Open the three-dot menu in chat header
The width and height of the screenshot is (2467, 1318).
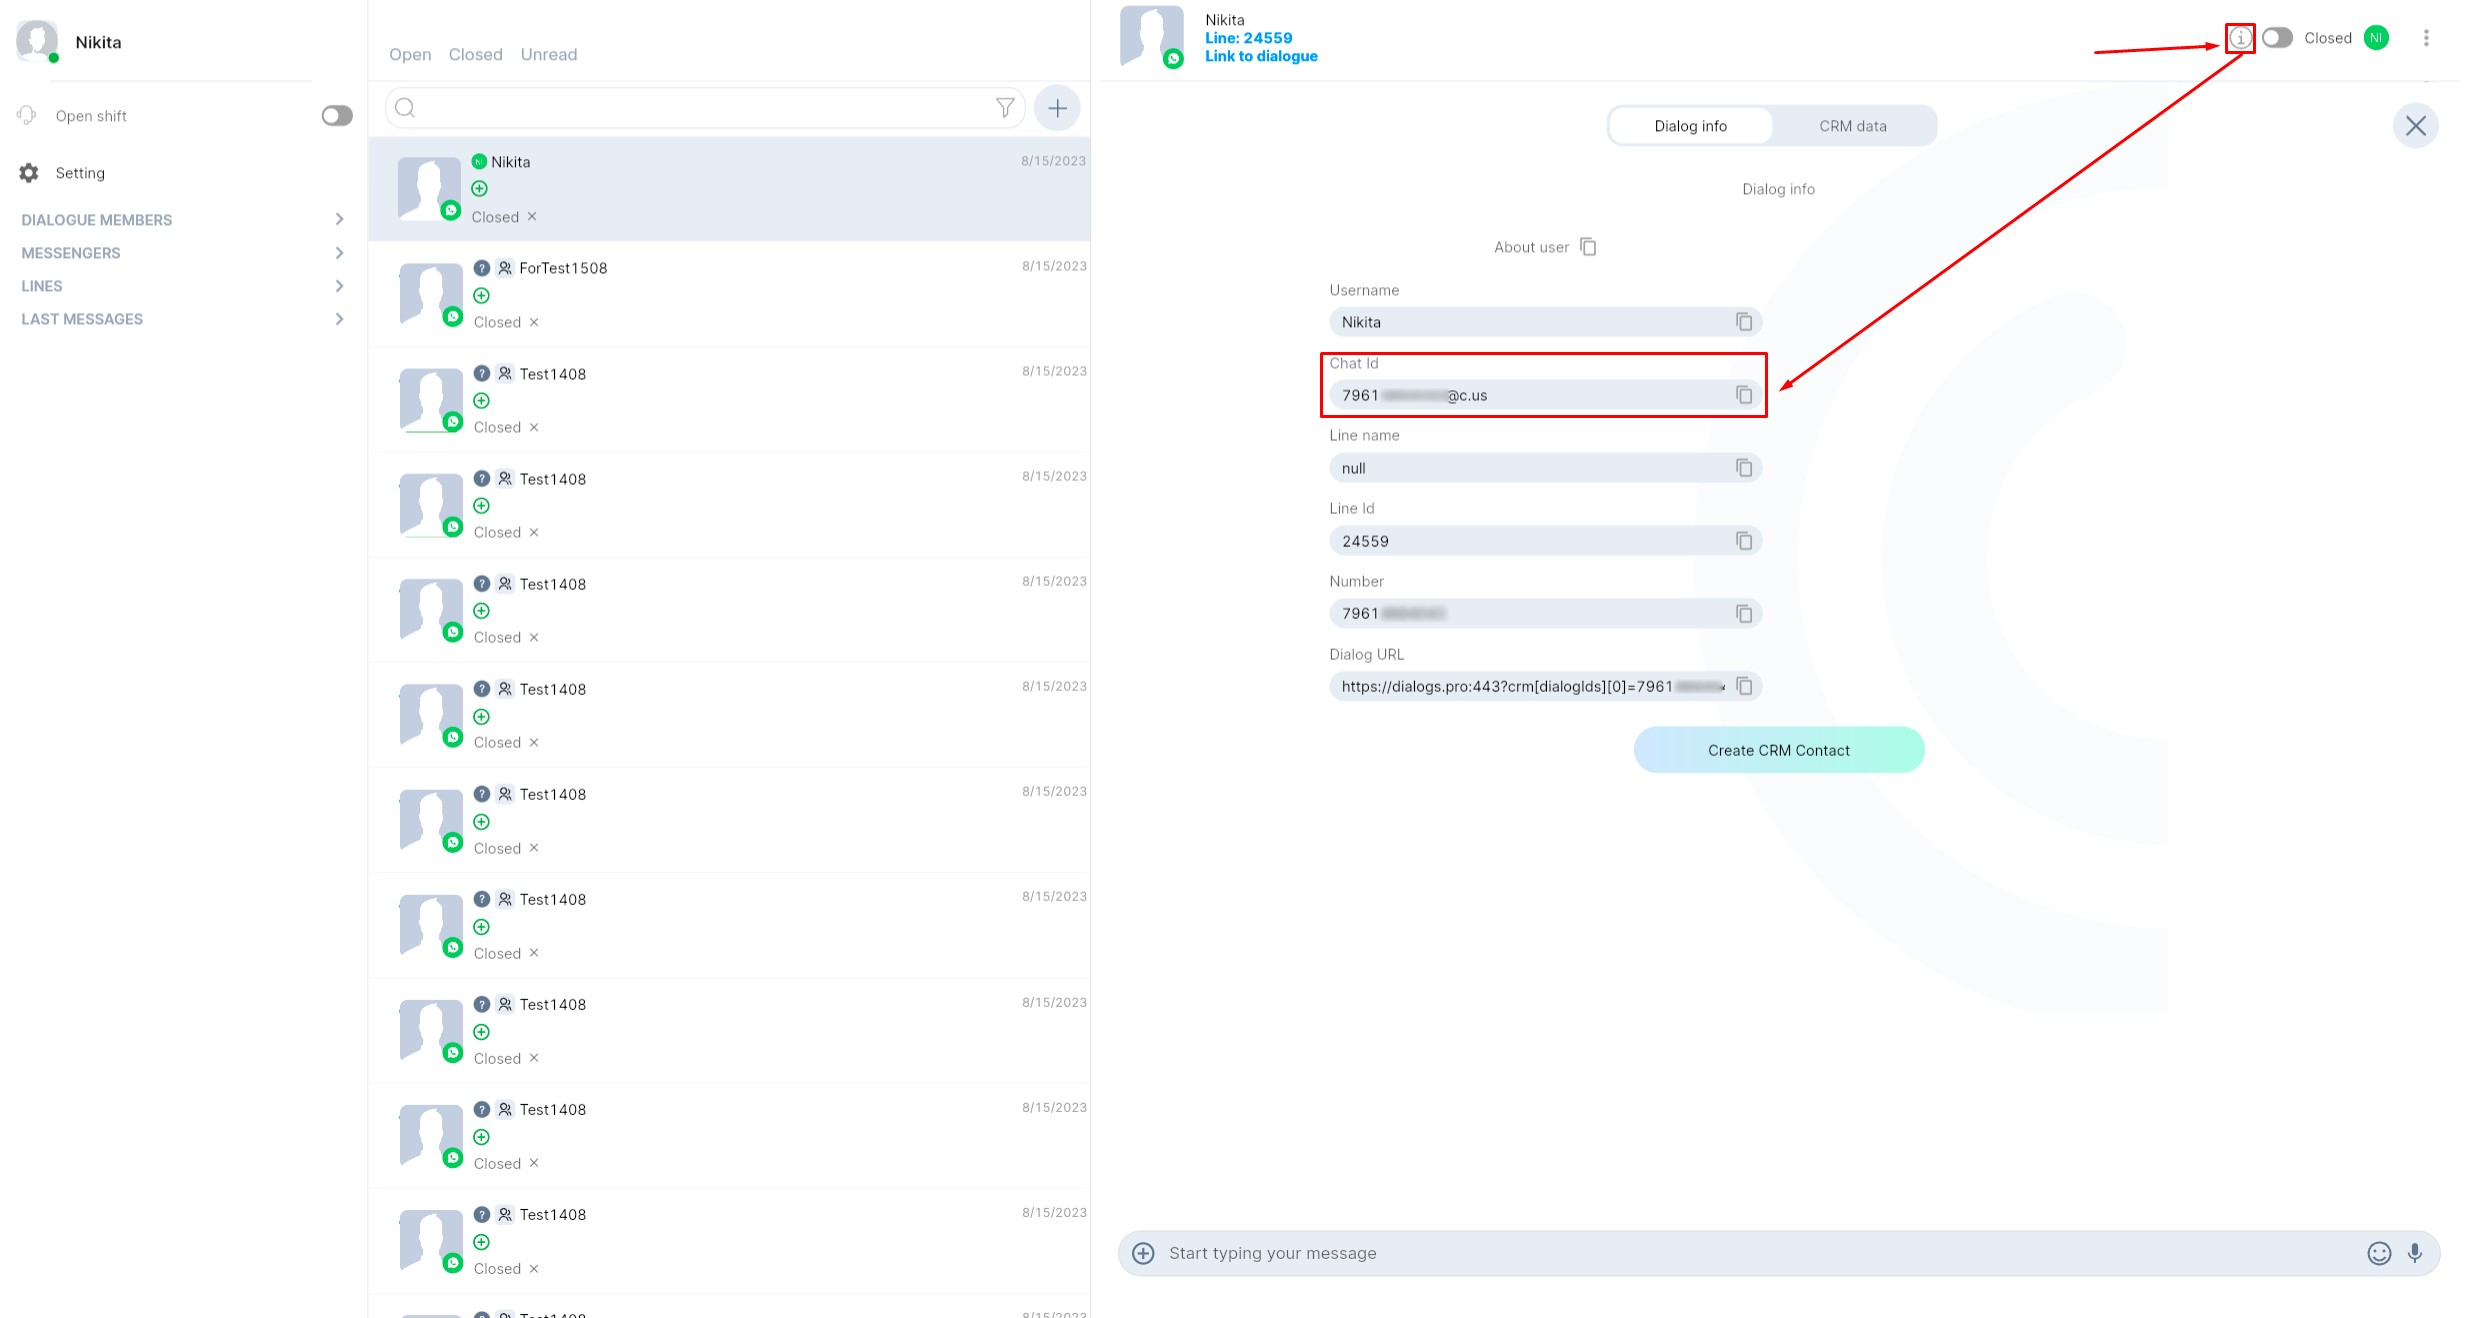2426,38
